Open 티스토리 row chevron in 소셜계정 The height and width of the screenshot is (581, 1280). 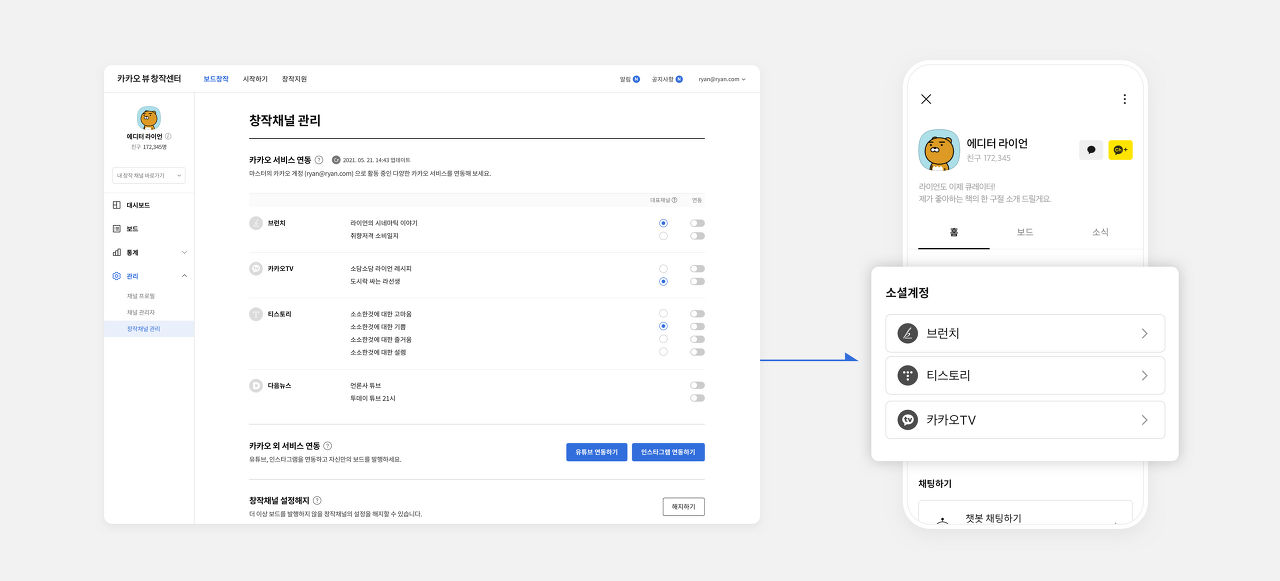[x=1144, y=376]
